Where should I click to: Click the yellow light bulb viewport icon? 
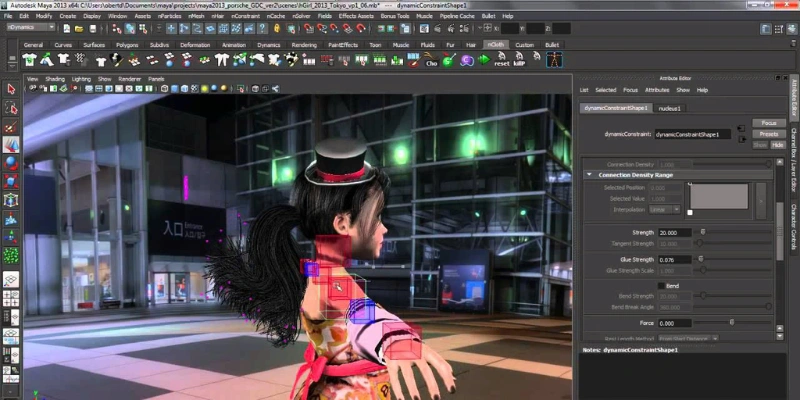[x=204, y=89]
